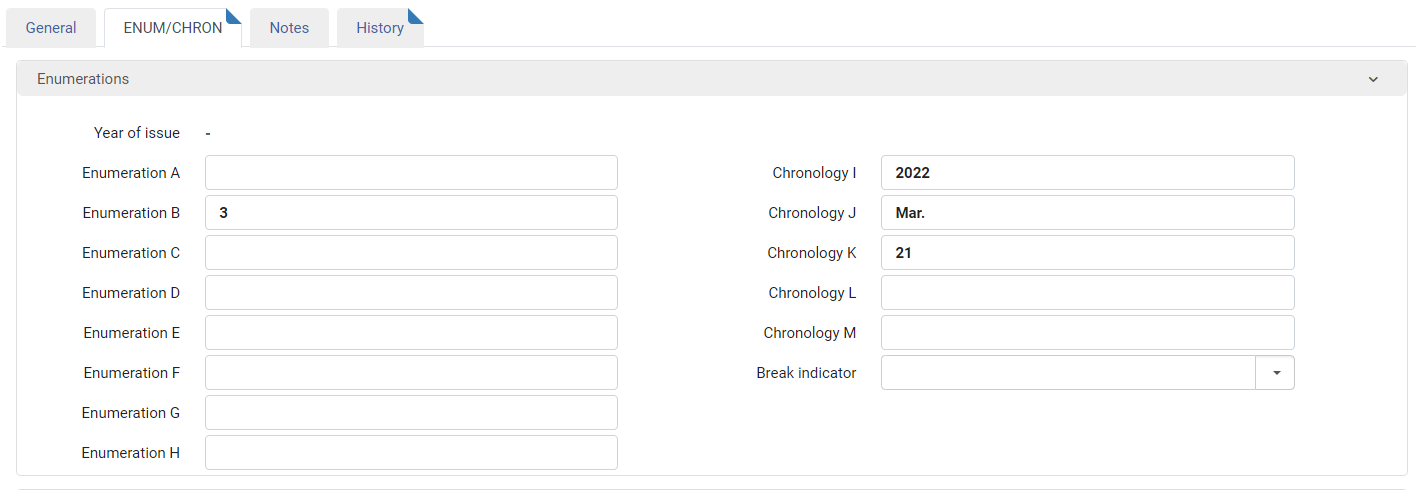The width and height of the screenshot is (1416, 490).
Task: Collapse the Enumerations section chevron
Action: pyautogui.click(x=1373, y=79)
